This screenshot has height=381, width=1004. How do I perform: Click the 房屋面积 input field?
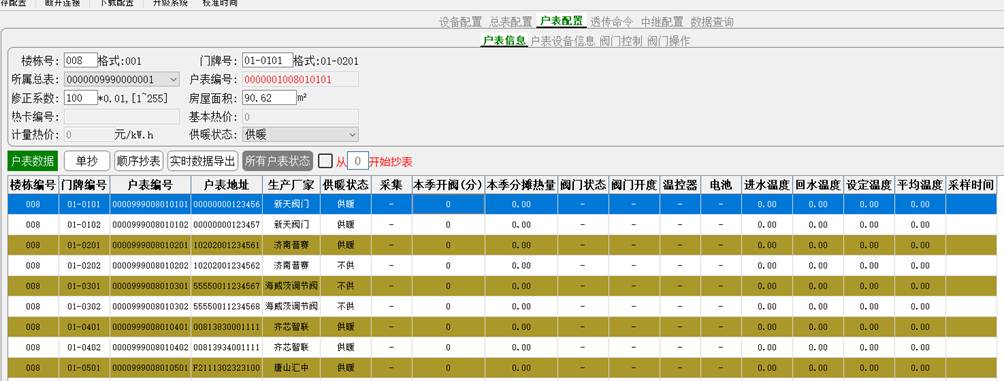click(269, 98)
